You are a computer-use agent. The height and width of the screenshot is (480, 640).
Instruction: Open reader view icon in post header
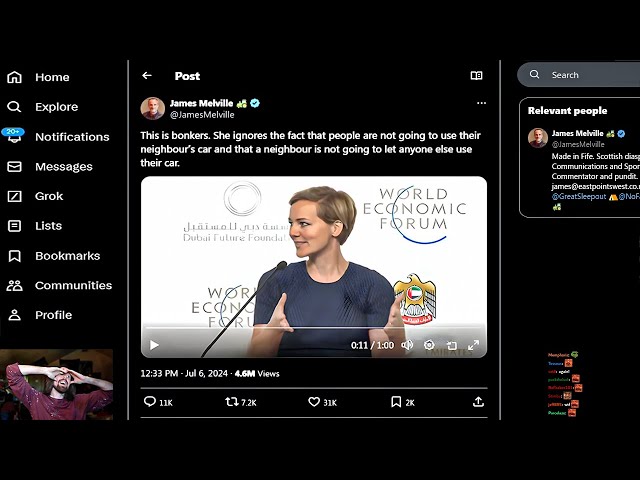point(476,76)
